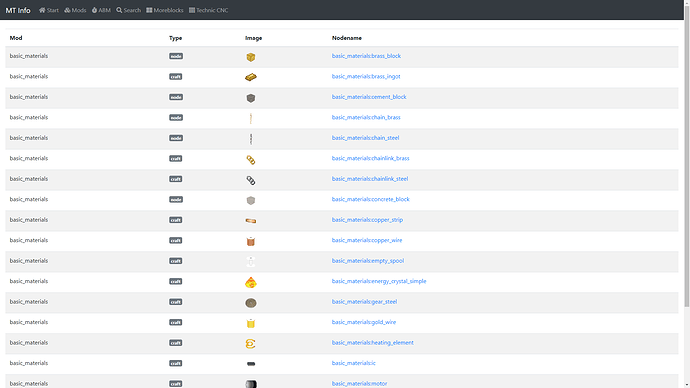This screenshot has width=690, height=388.
Task: Open basic_materials:gold_wire link
Action: (364, 322)
